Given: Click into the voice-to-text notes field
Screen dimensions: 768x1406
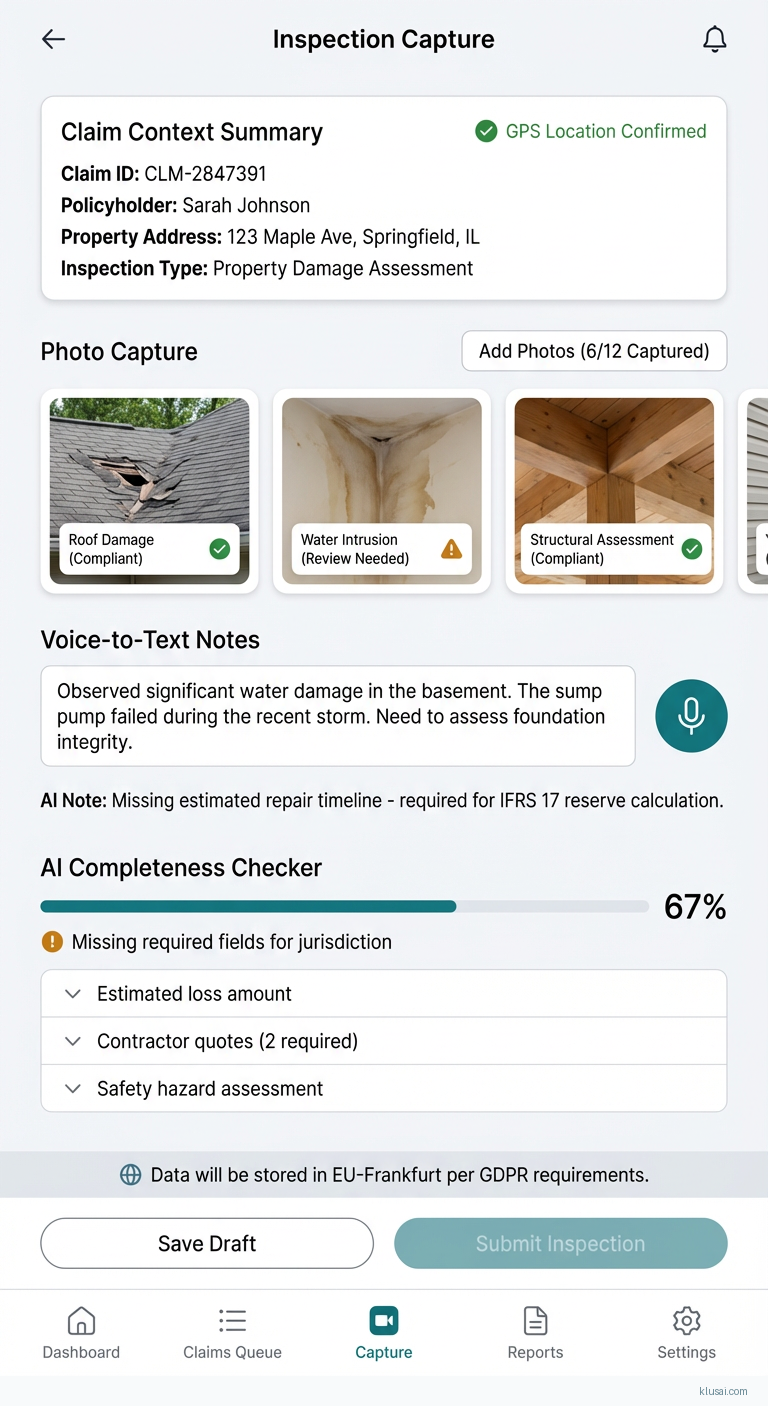Looking at the screenshot, I should click(x=338, y=716).
